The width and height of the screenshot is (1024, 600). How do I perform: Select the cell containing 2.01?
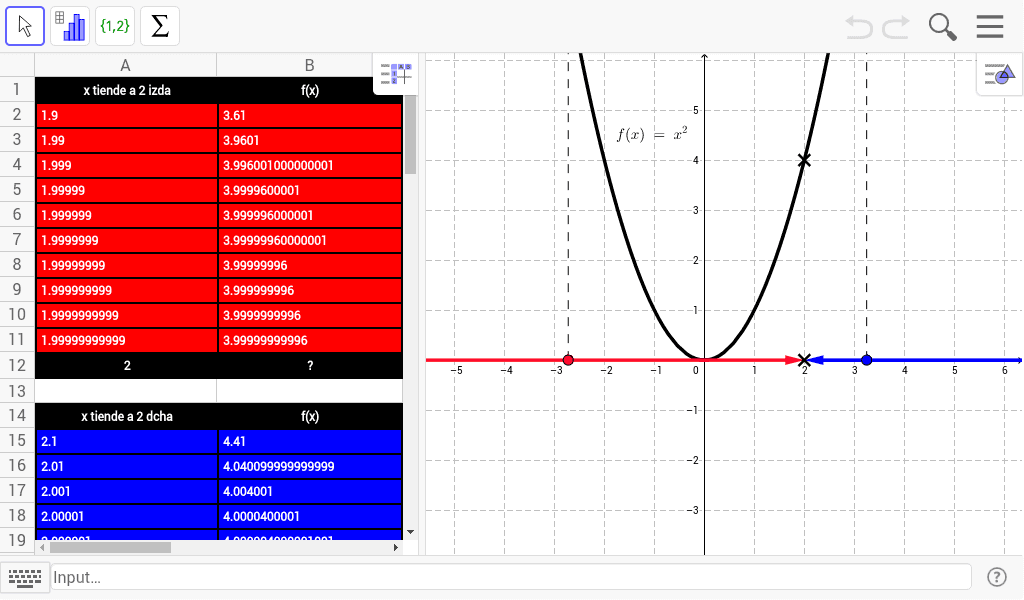(x=127, y=466)
